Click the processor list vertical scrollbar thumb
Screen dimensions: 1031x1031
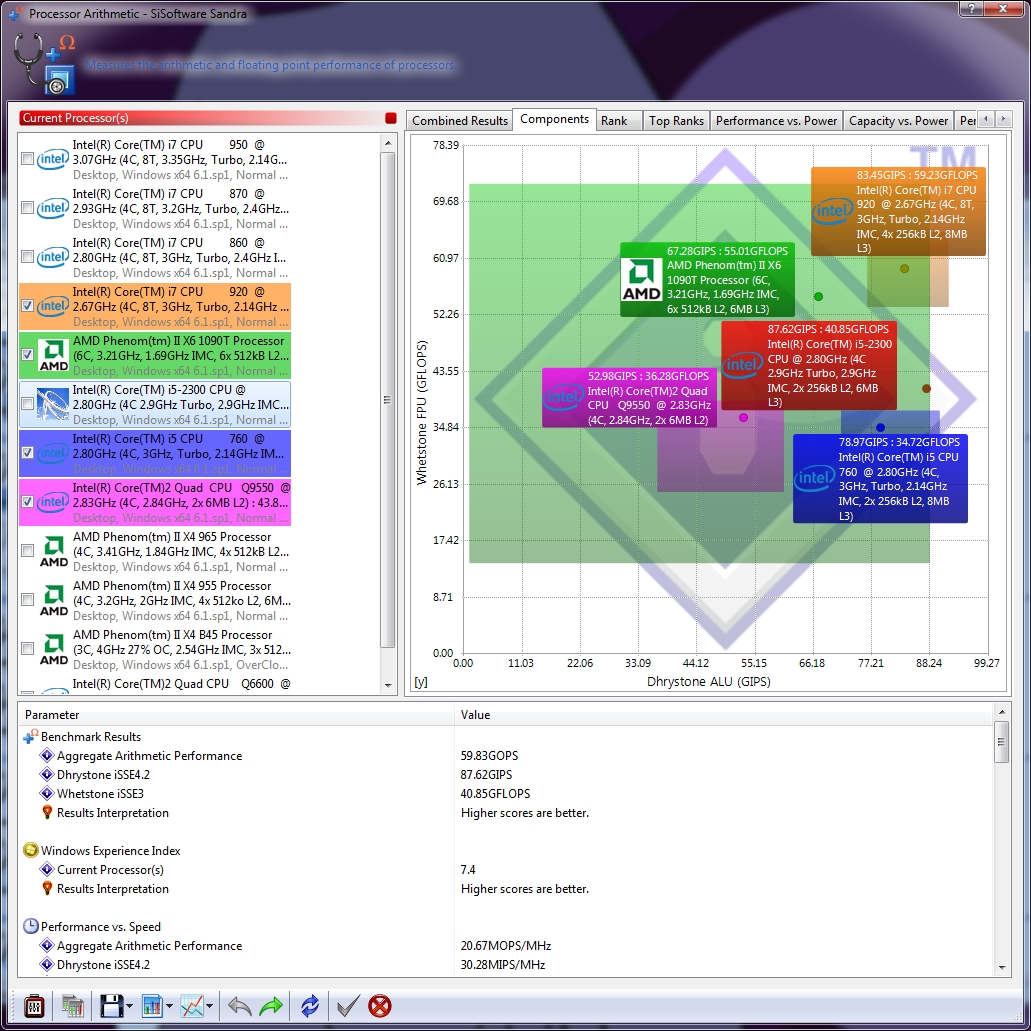[388, 400]
